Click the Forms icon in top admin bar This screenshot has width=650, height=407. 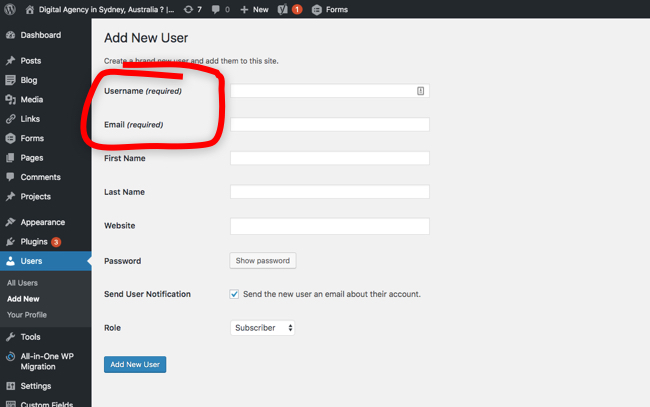pyautogui.click(x=317, y=10)
